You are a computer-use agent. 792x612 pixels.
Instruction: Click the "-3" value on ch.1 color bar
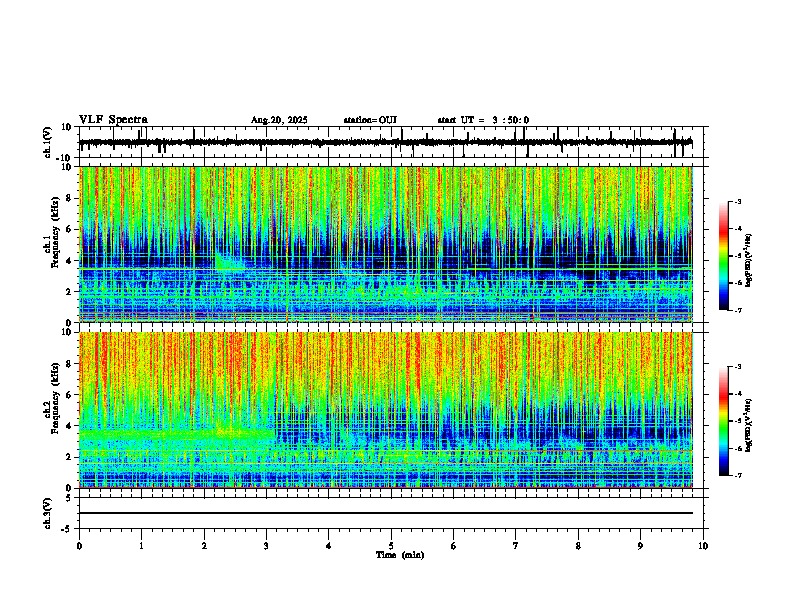pos(737,201)
